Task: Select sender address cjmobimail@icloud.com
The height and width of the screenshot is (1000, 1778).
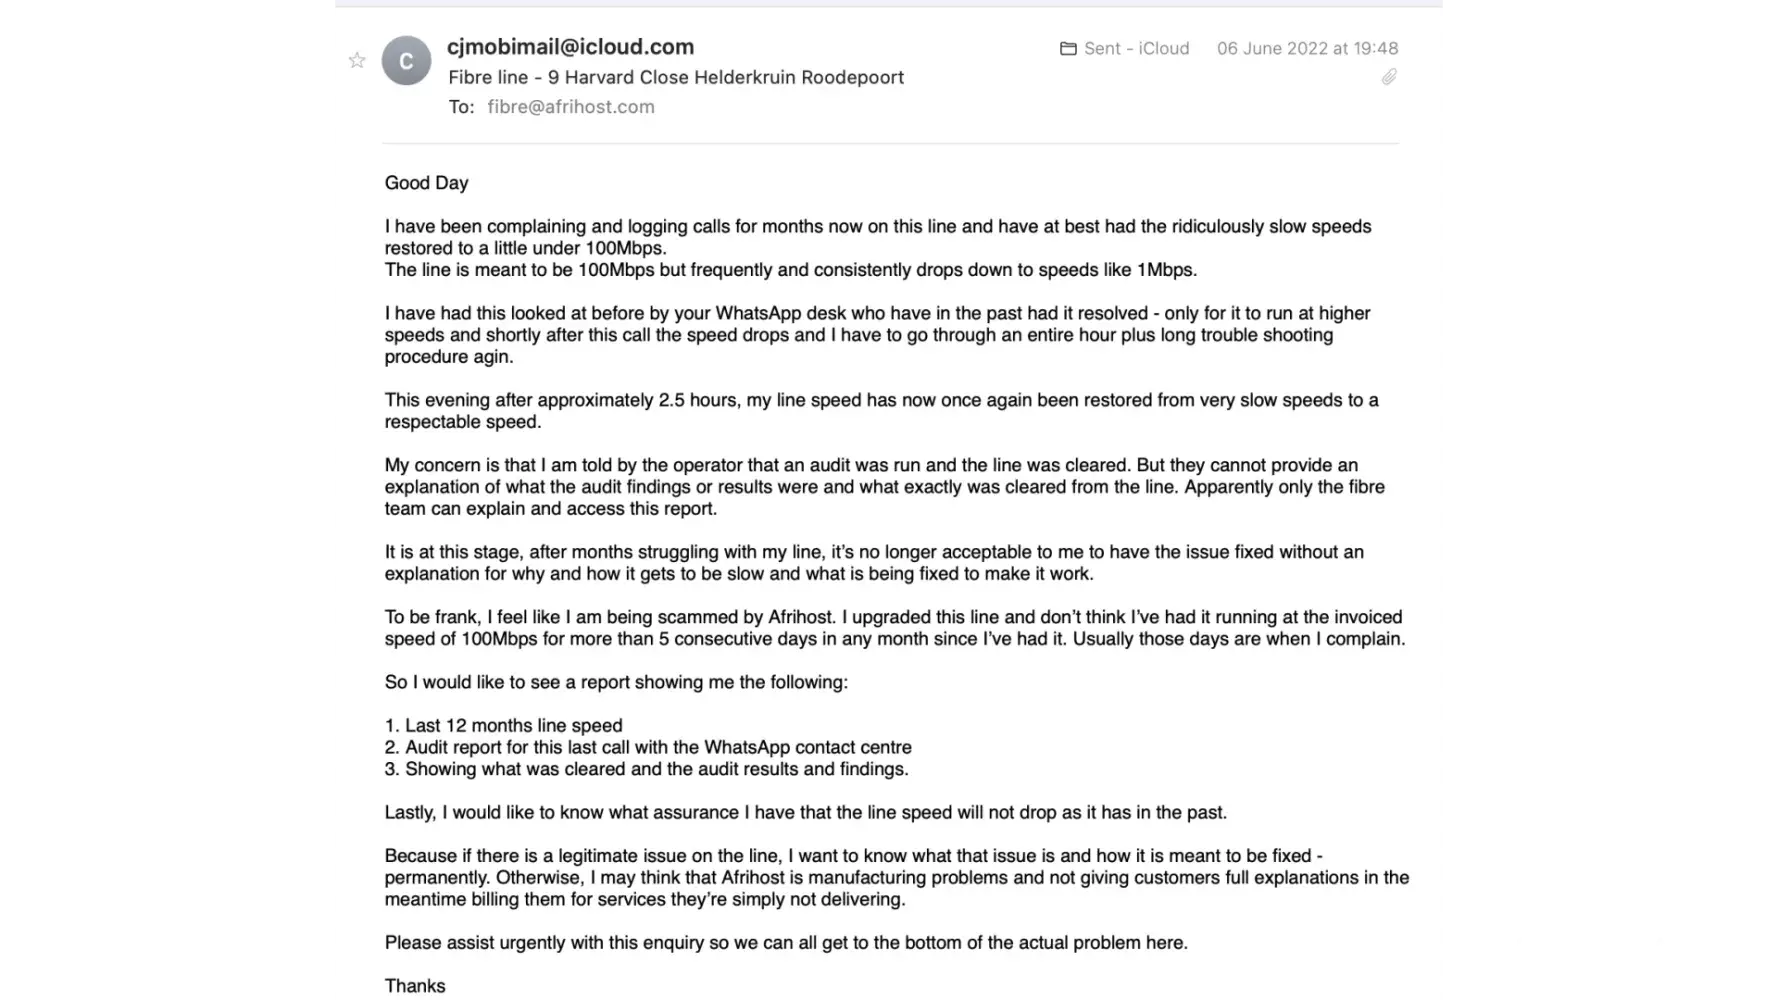Action: (x=570, y=47)
